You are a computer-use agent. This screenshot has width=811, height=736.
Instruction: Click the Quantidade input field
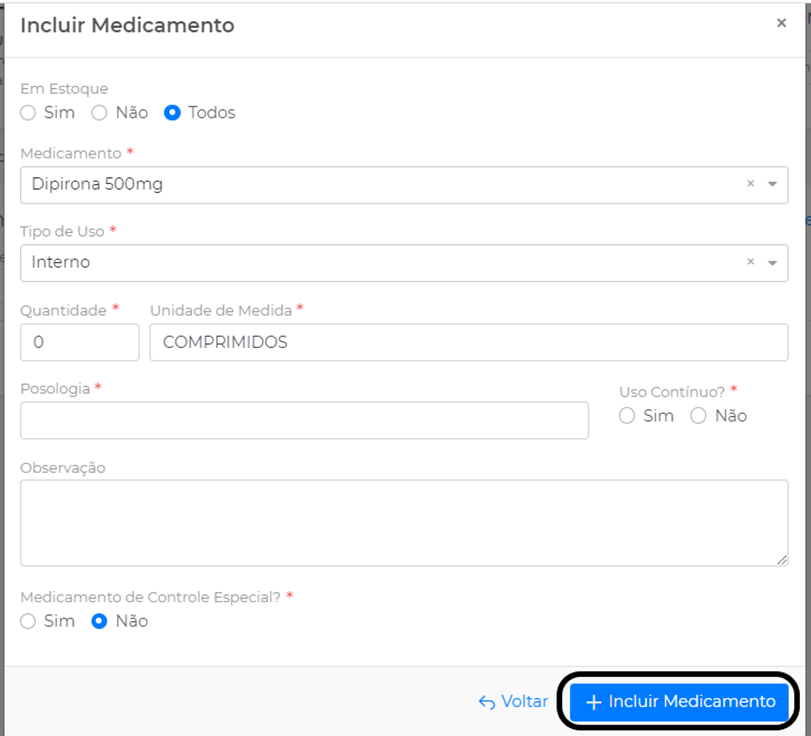point(79,342)
